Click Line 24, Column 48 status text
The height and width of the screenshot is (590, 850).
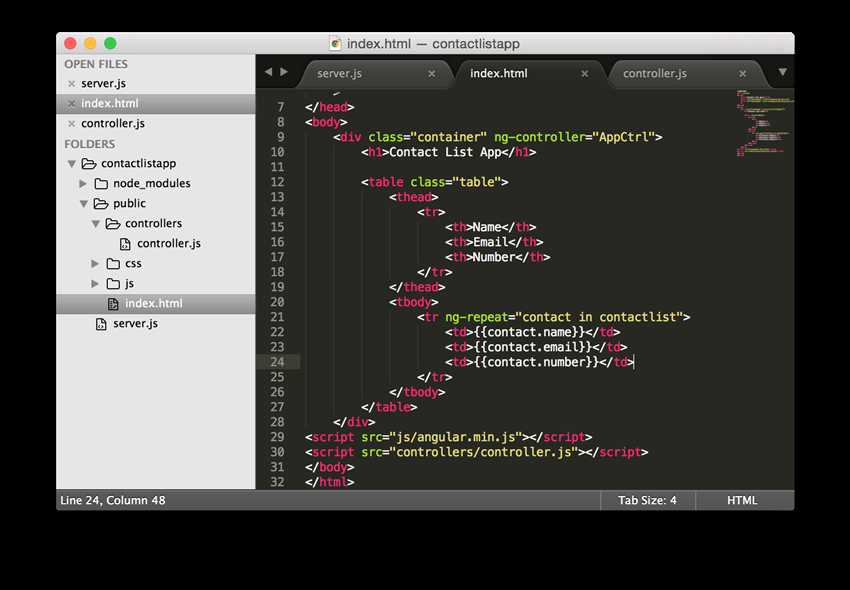113,501
